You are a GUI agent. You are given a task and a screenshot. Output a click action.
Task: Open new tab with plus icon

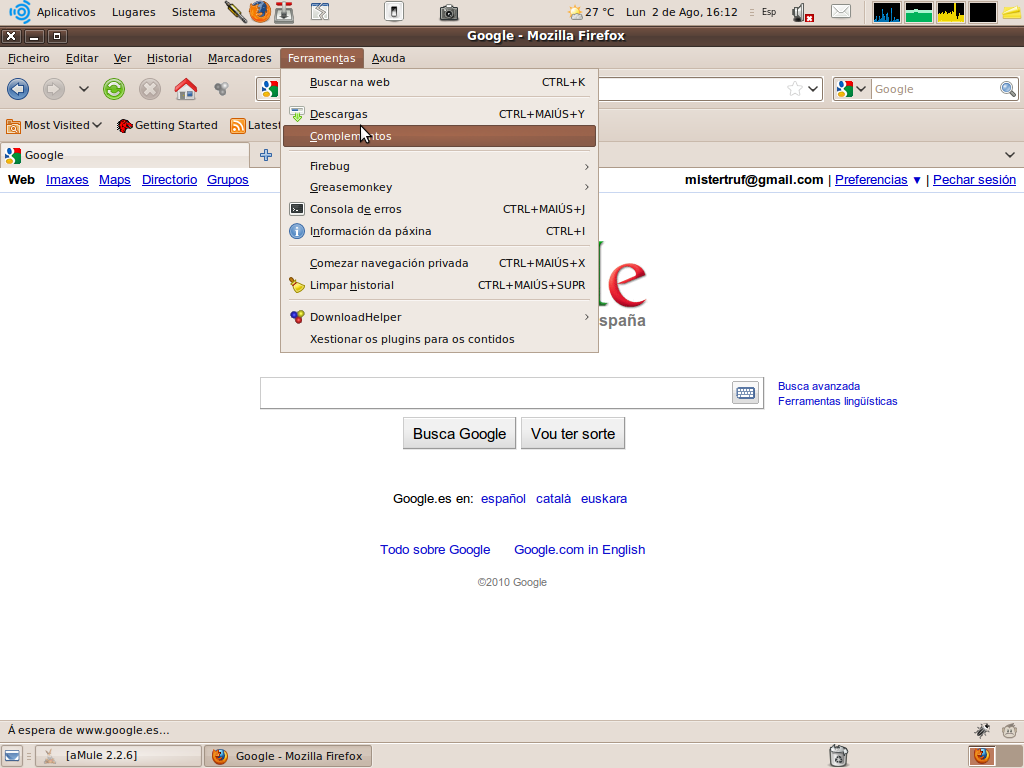click(266, 155)
